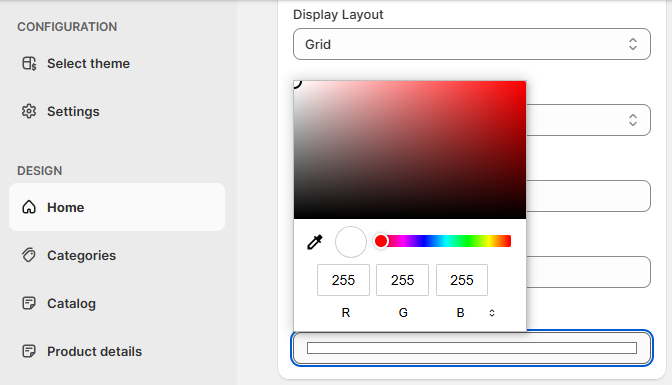Open the dropdown partly hidden behind the color picker
The width and height of the screenshot is (672, 385).
(x=588, y=120)
